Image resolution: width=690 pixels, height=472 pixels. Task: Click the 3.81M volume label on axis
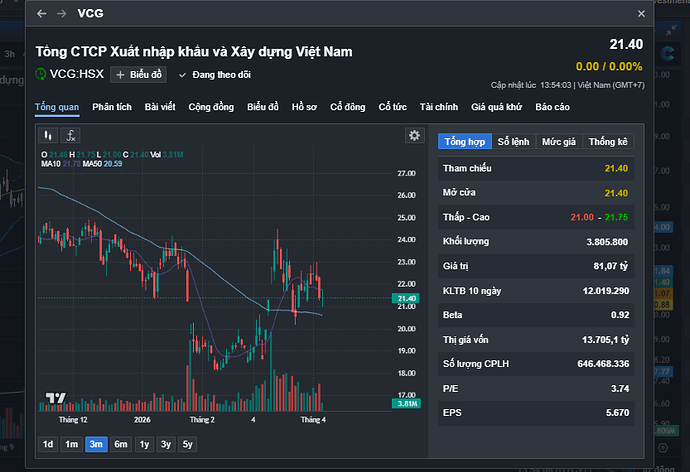coord(406,403)
